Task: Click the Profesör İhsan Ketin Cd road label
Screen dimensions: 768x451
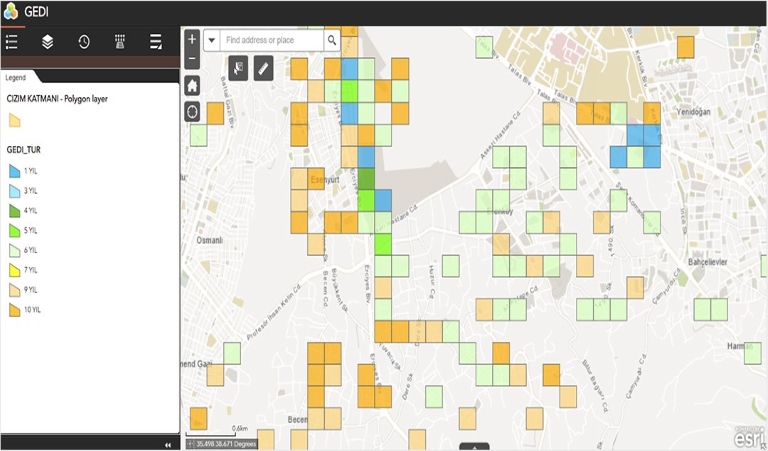Action: point(273,313)
